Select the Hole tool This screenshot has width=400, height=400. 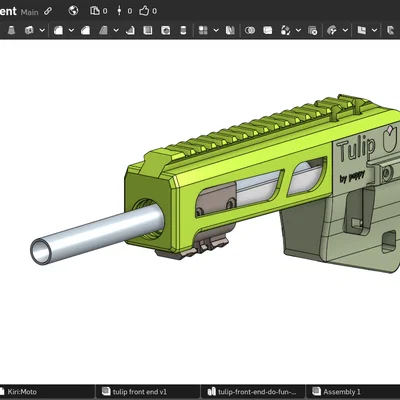(165, 30)
